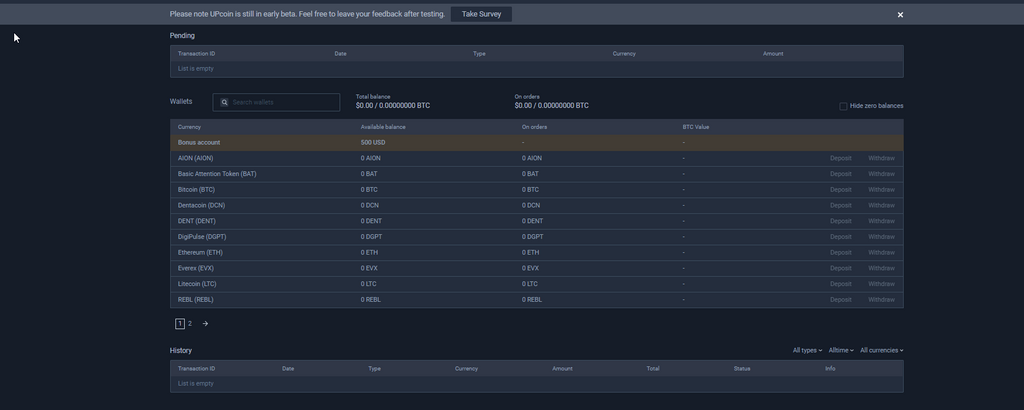Click Withdraw for Litecoin (LTC)
Screen dimensions: 1024x410
pyautogui.click(x=881, y=284)
